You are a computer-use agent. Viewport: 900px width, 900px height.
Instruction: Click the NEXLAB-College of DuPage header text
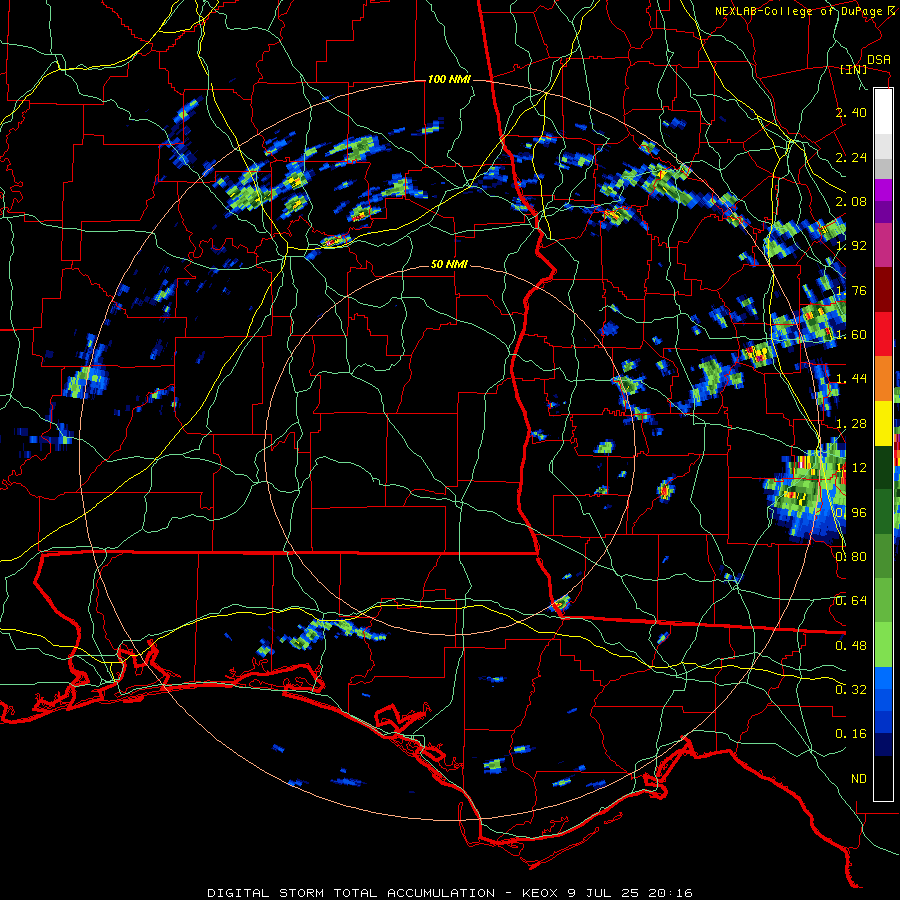tap(798, 11)
